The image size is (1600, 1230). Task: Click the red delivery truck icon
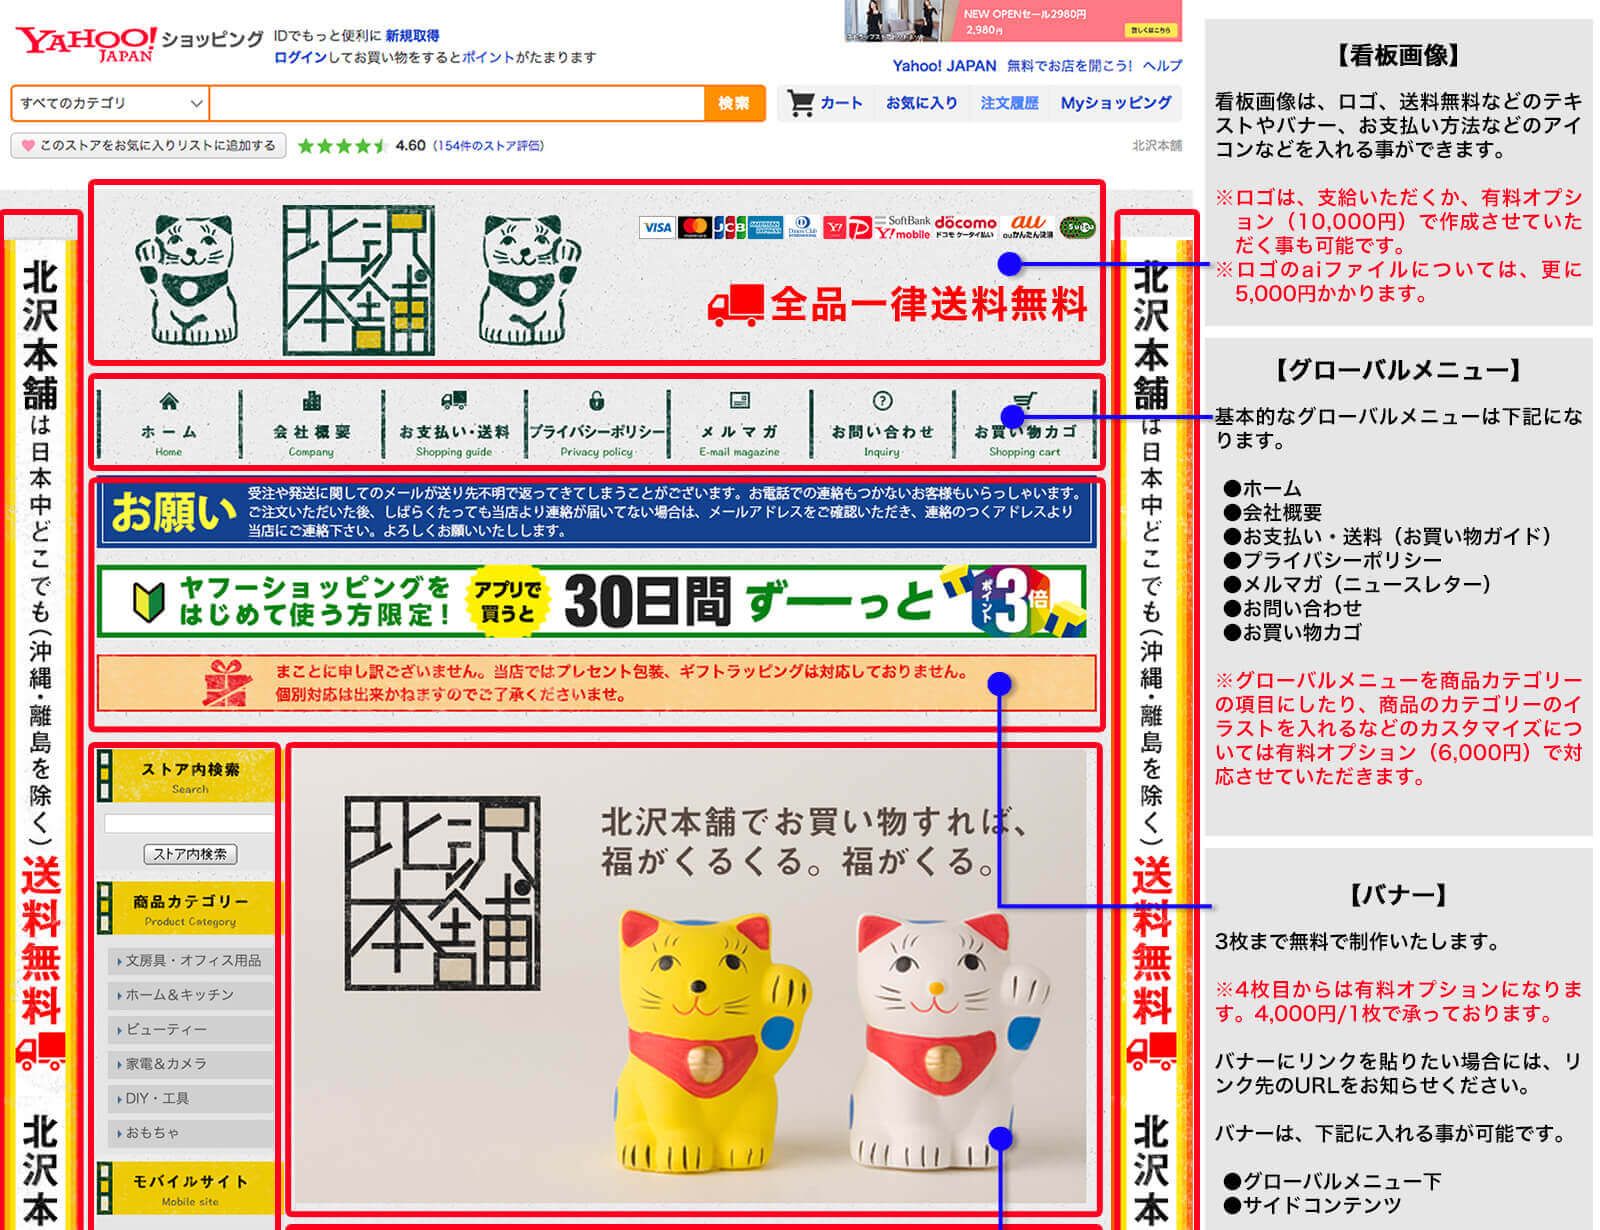(735, 305)
